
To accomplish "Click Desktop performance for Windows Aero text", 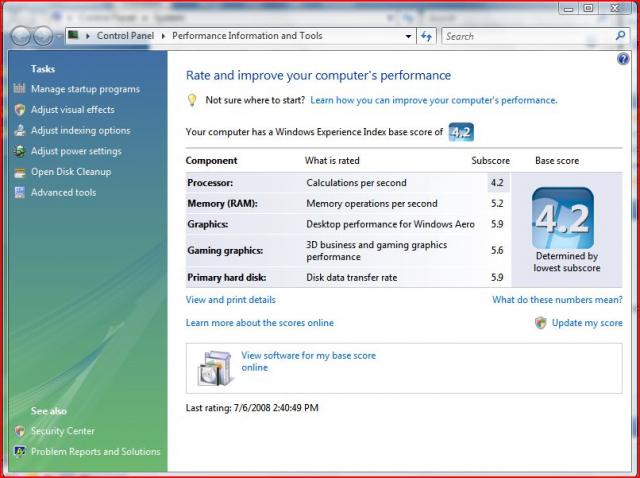I will [x=390, y=224].
